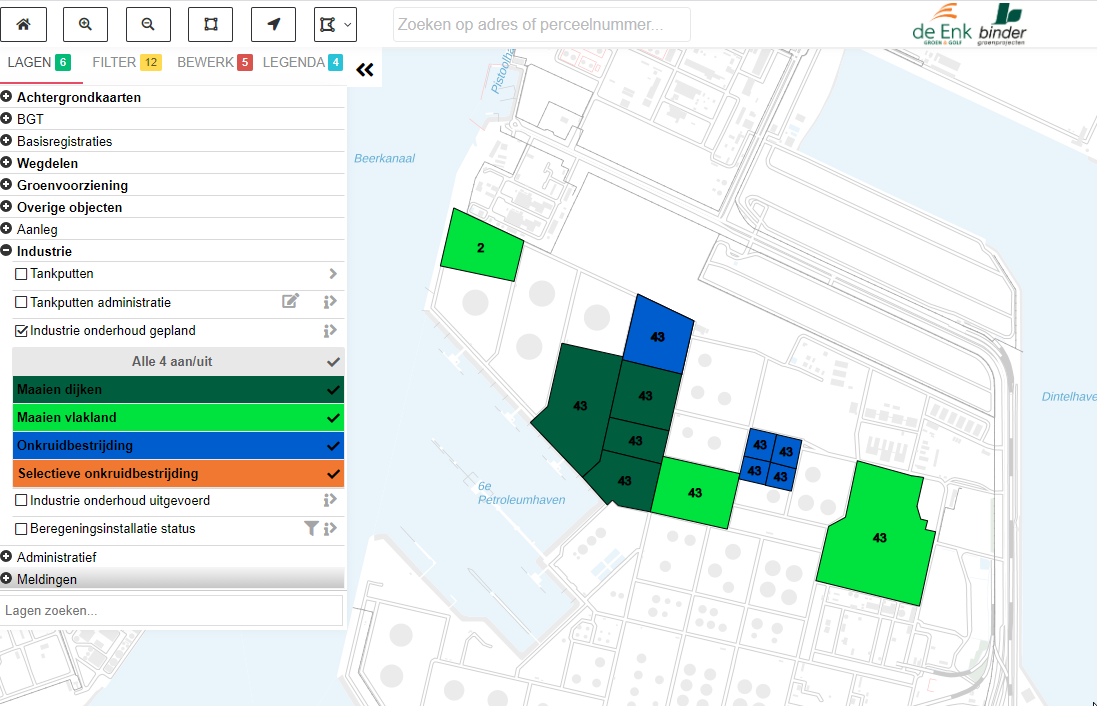This screenshot has height=706, width=1097.
Task: Toggle the green Maaien vlakland legend entry
Action: (178, 417)
